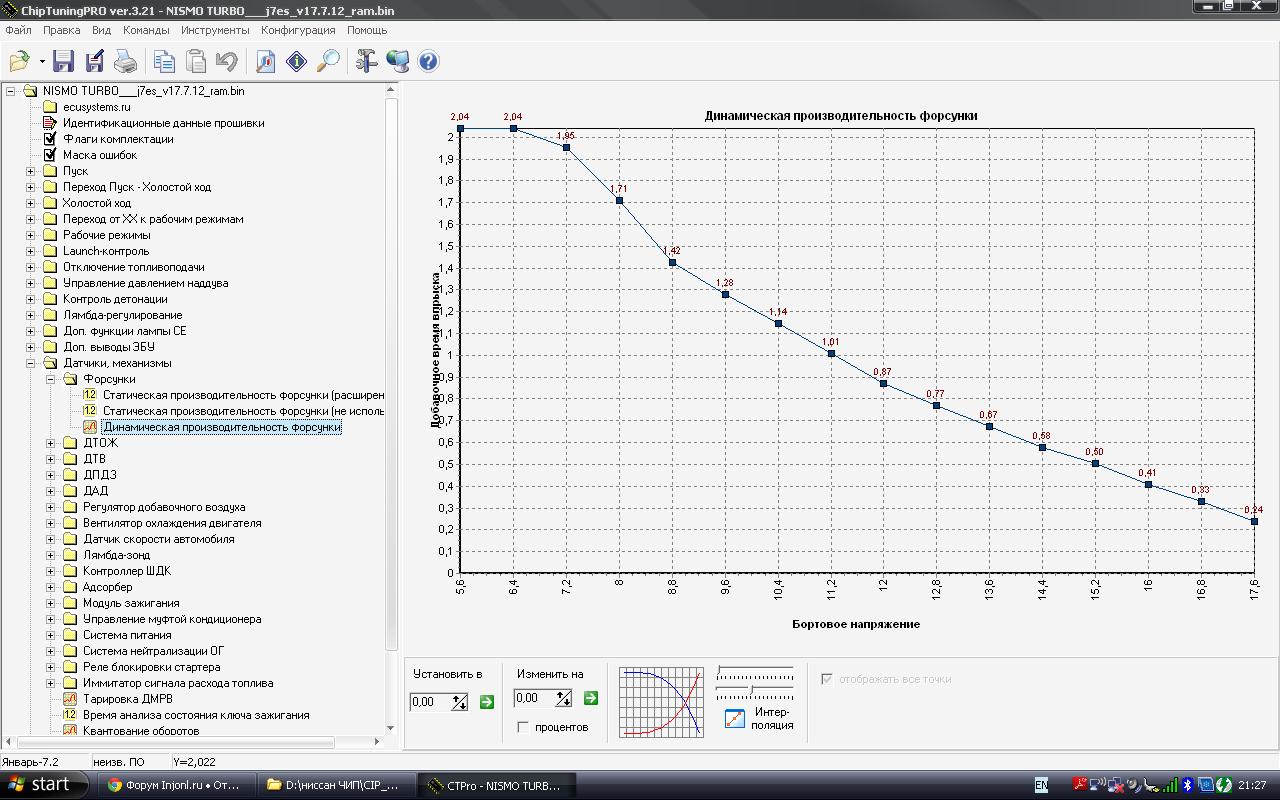Click the EN language indicator
Viewport: 1280px width, 800px height.
coord(1041,786)
